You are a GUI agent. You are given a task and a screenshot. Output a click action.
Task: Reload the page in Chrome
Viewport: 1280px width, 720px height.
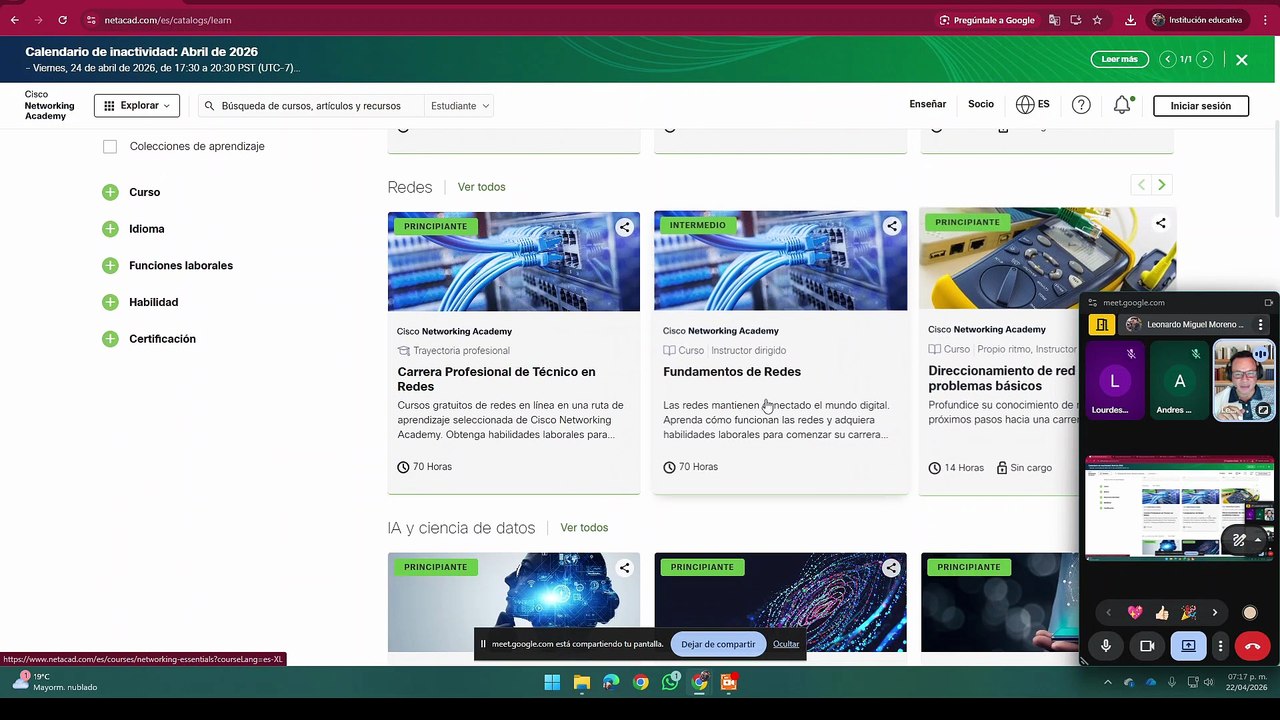coord(62,20)
